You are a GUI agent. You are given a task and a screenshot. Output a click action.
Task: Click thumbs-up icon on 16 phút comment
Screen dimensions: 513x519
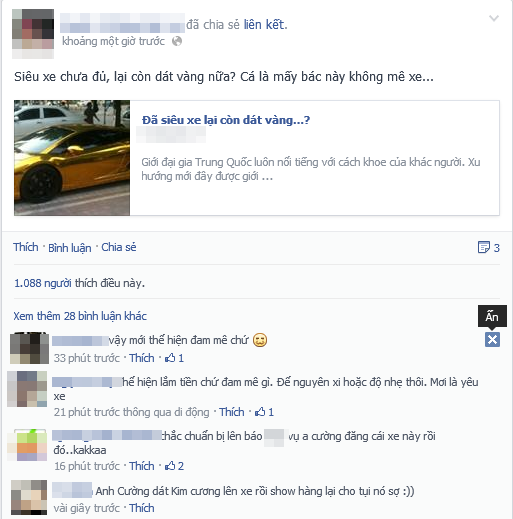pos(170,466)
